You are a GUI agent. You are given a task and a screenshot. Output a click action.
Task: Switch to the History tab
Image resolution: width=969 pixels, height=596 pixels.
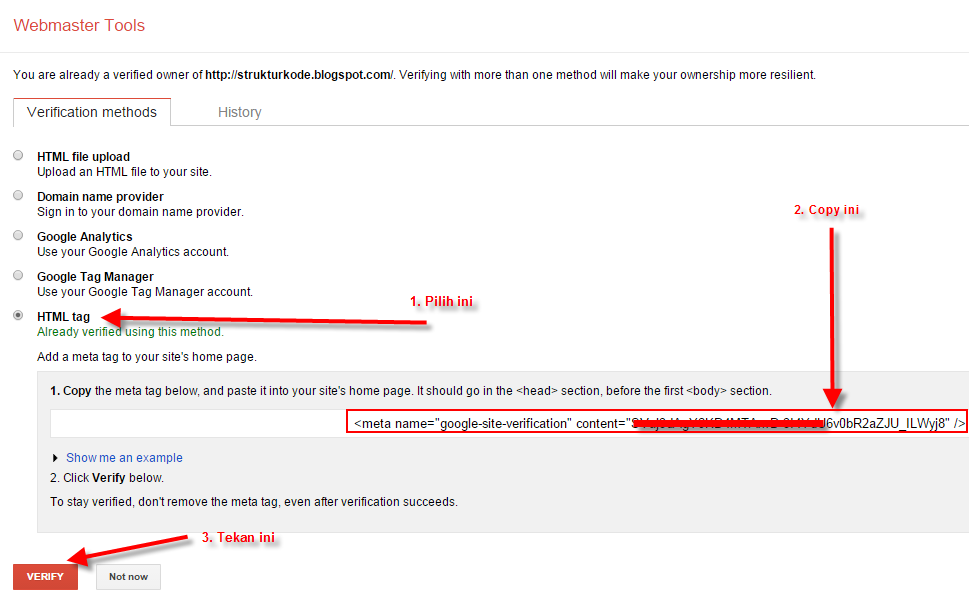(240, 113)
